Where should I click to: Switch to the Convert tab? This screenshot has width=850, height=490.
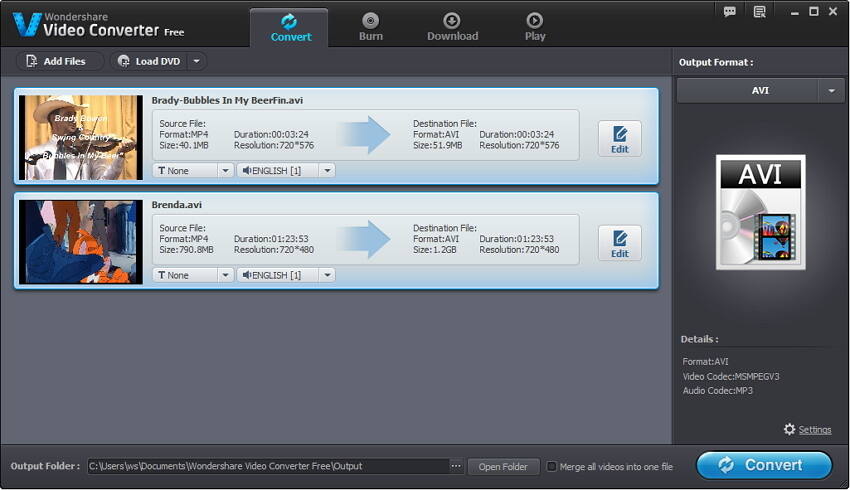[289, 28]
